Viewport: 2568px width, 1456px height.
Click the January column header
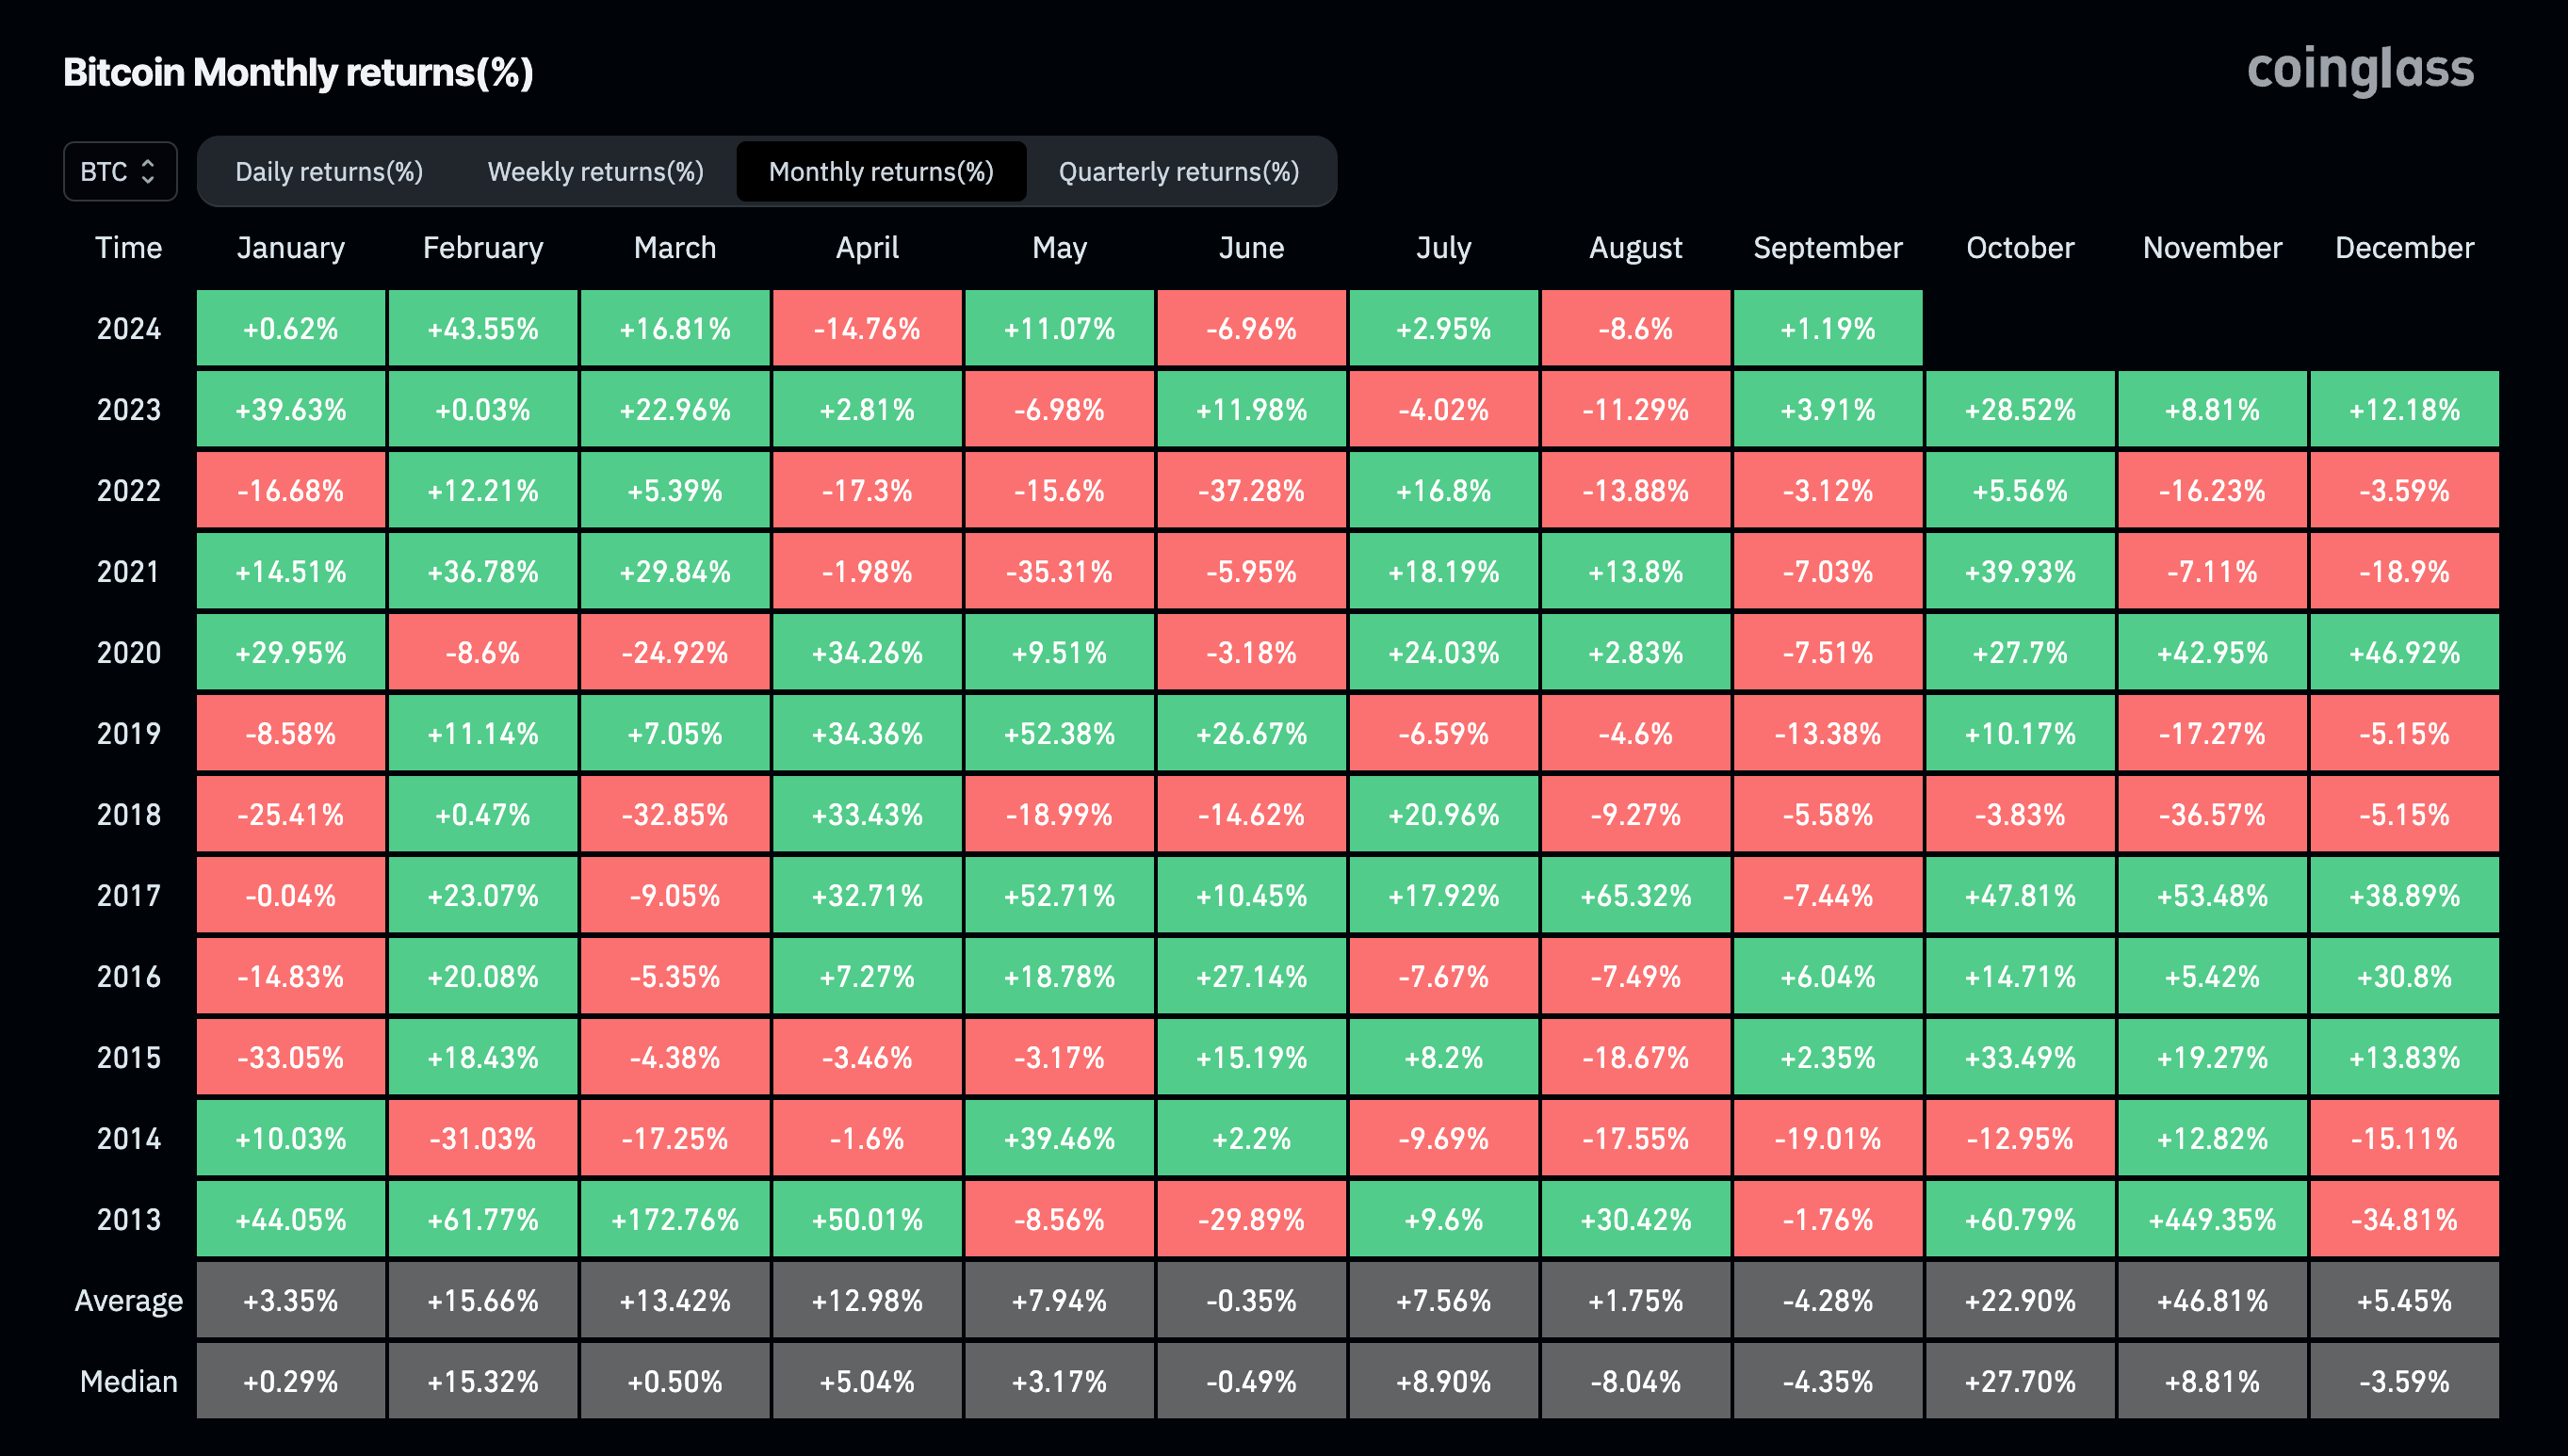click(x=291, y=247)
